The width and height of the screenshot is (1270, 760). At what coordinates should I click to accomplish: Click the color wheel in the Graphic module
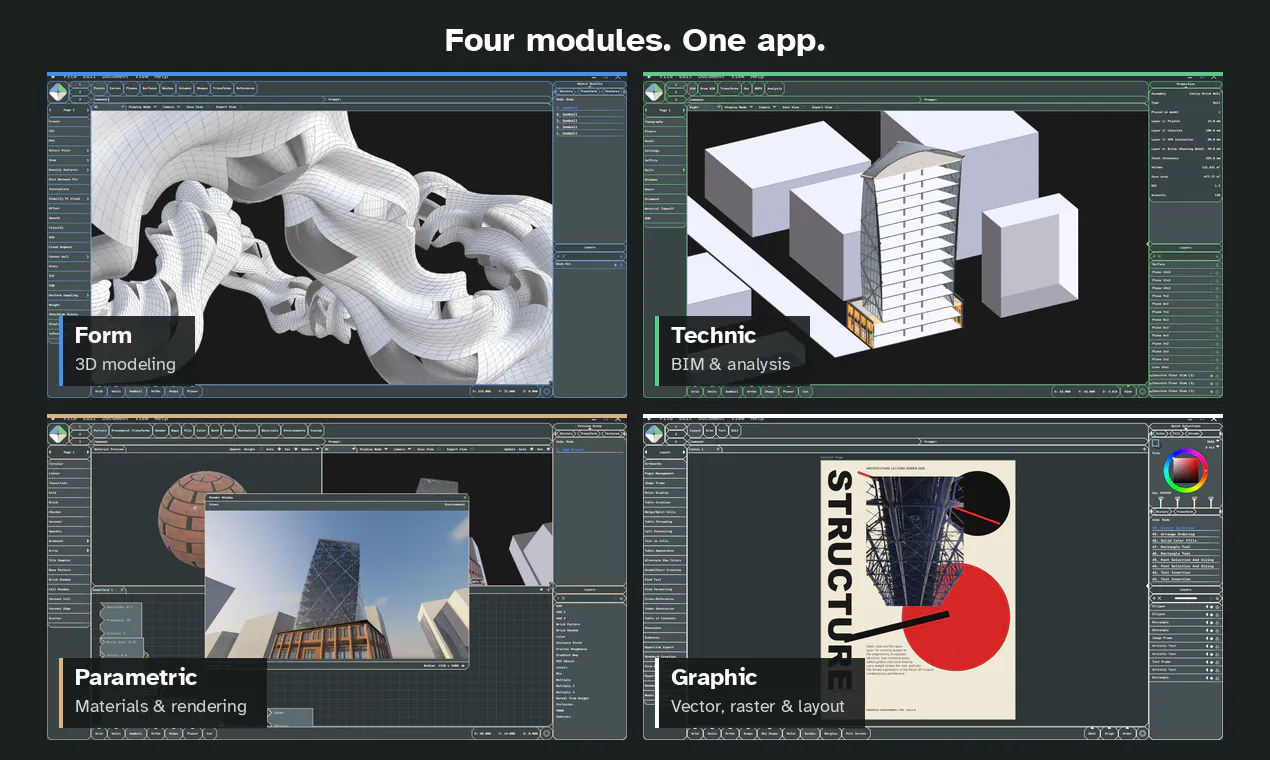1186,470
